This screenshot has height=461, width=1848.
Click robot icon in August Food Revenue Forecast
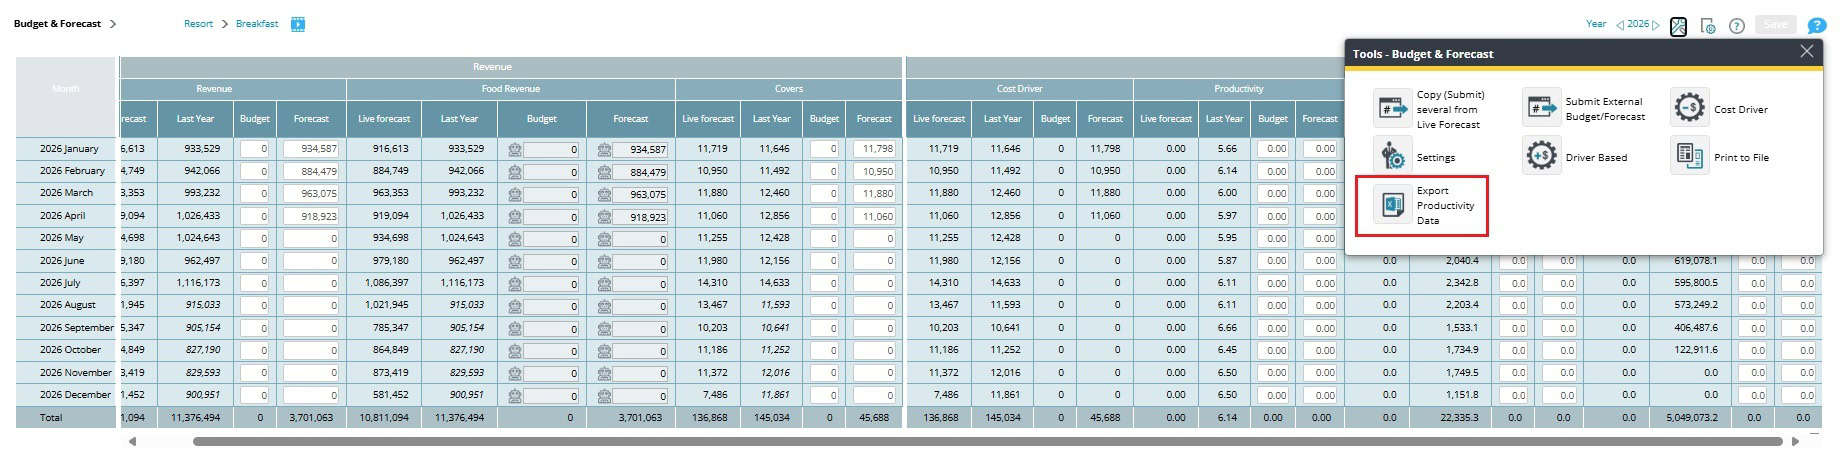tap(604, 306)
